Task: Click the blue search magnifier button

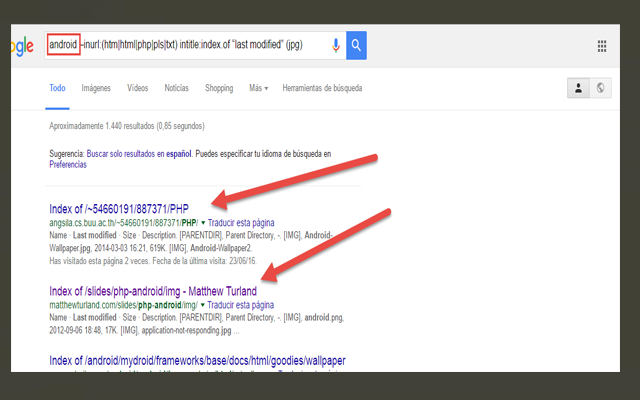Action: pyautogui.click(x=356, y=45)
